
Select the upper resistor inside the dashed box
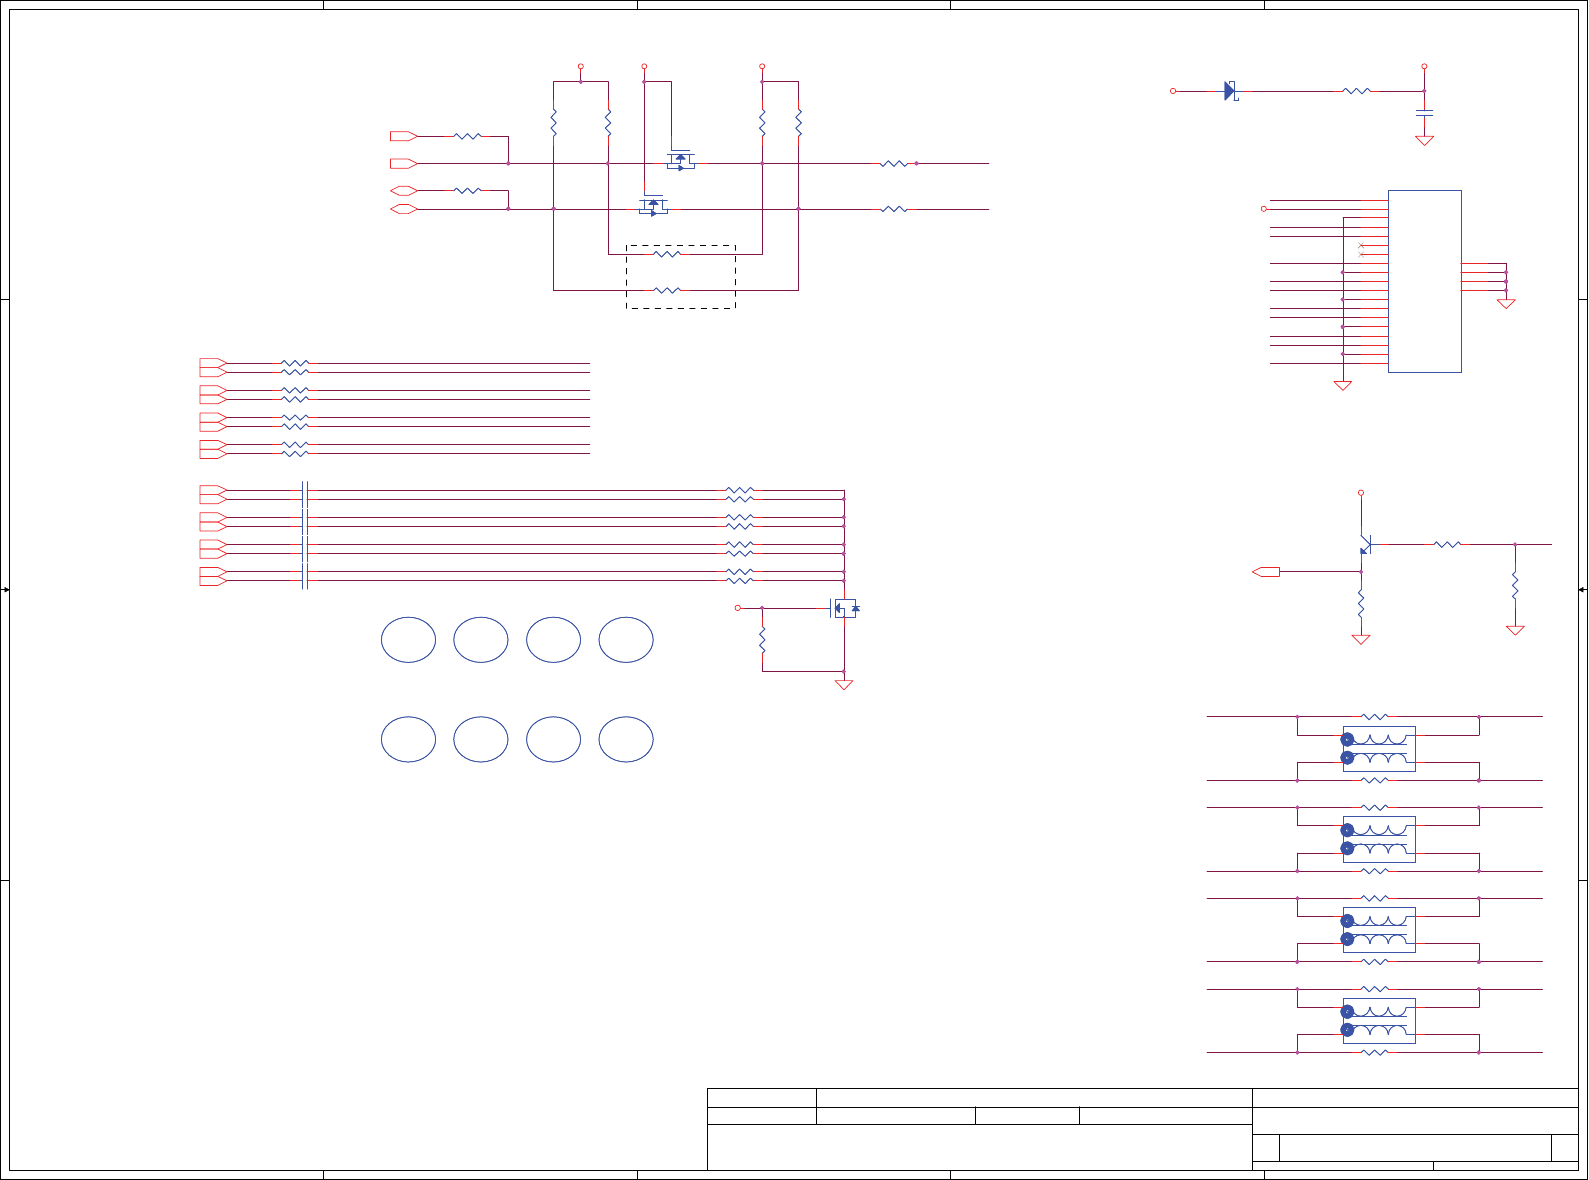click(x=667, y=254)
